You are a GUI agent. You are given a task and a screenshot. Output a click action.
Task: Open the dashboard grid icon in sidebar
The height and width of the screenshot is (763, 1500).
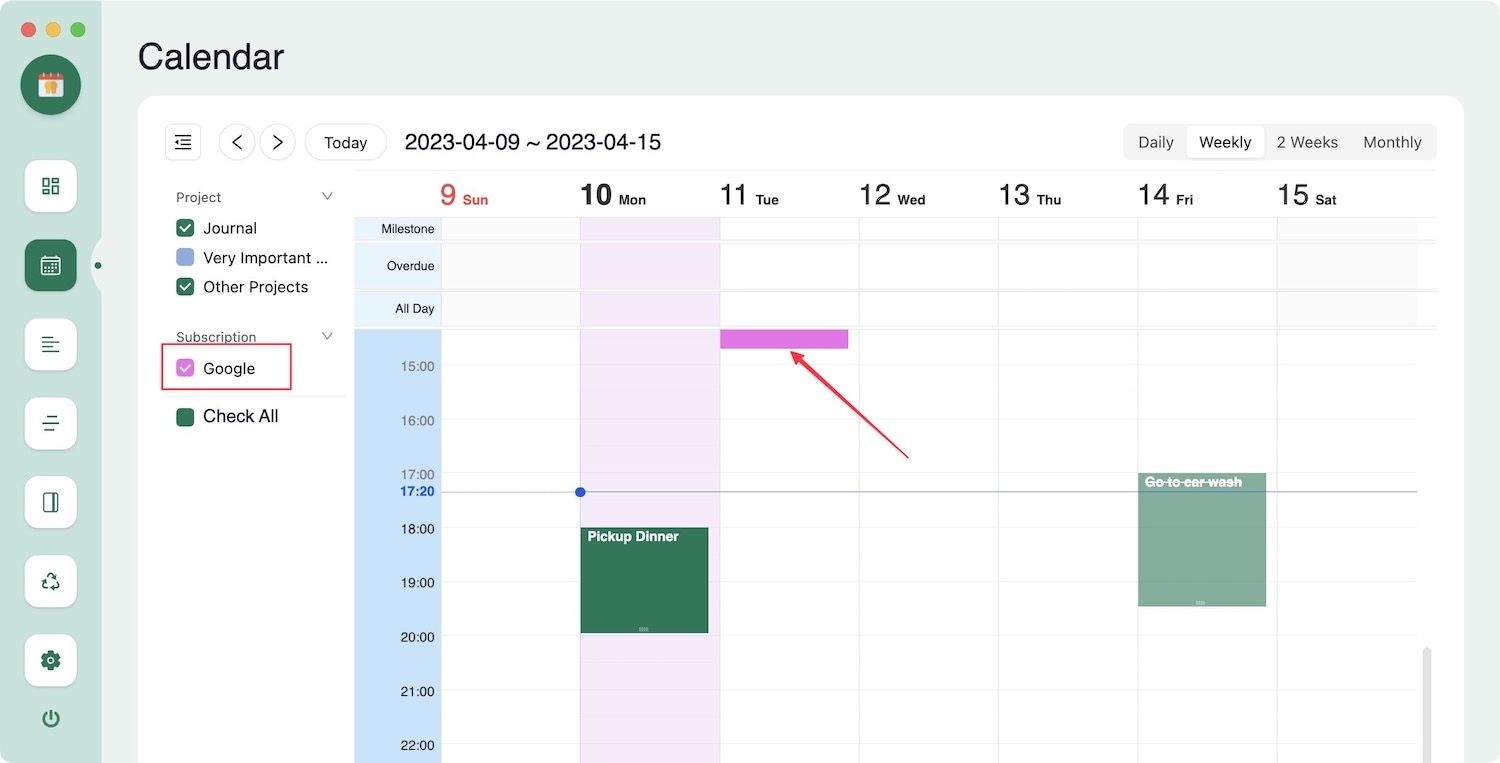pos(51,186)
